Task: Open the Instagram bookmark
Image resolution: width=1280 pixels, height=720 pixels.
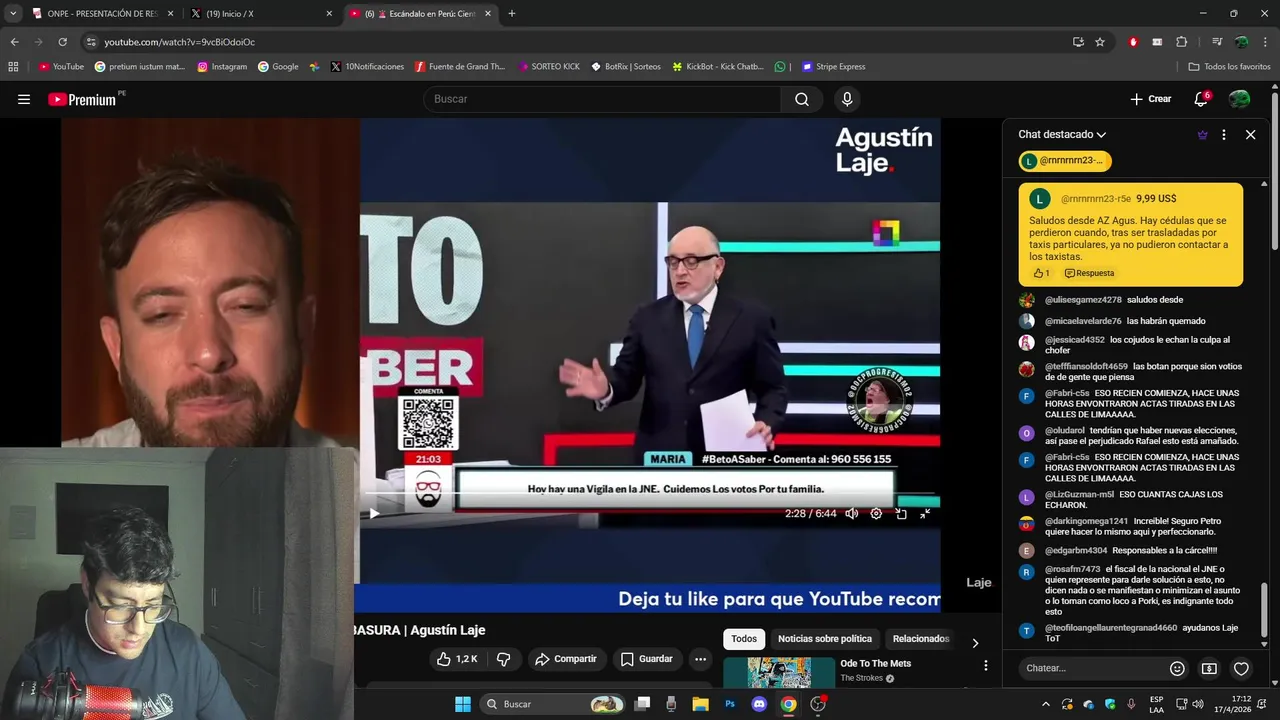Action: (x=222, y=67)
